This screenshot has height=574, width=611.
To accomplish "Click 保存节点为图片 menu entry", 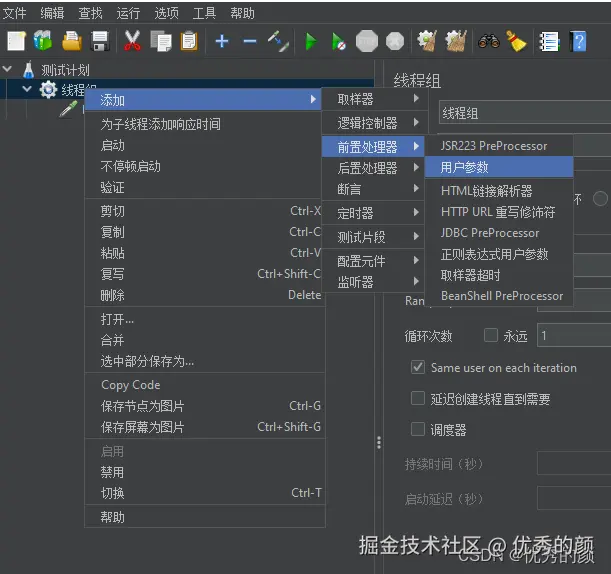I will pos(204,406).
